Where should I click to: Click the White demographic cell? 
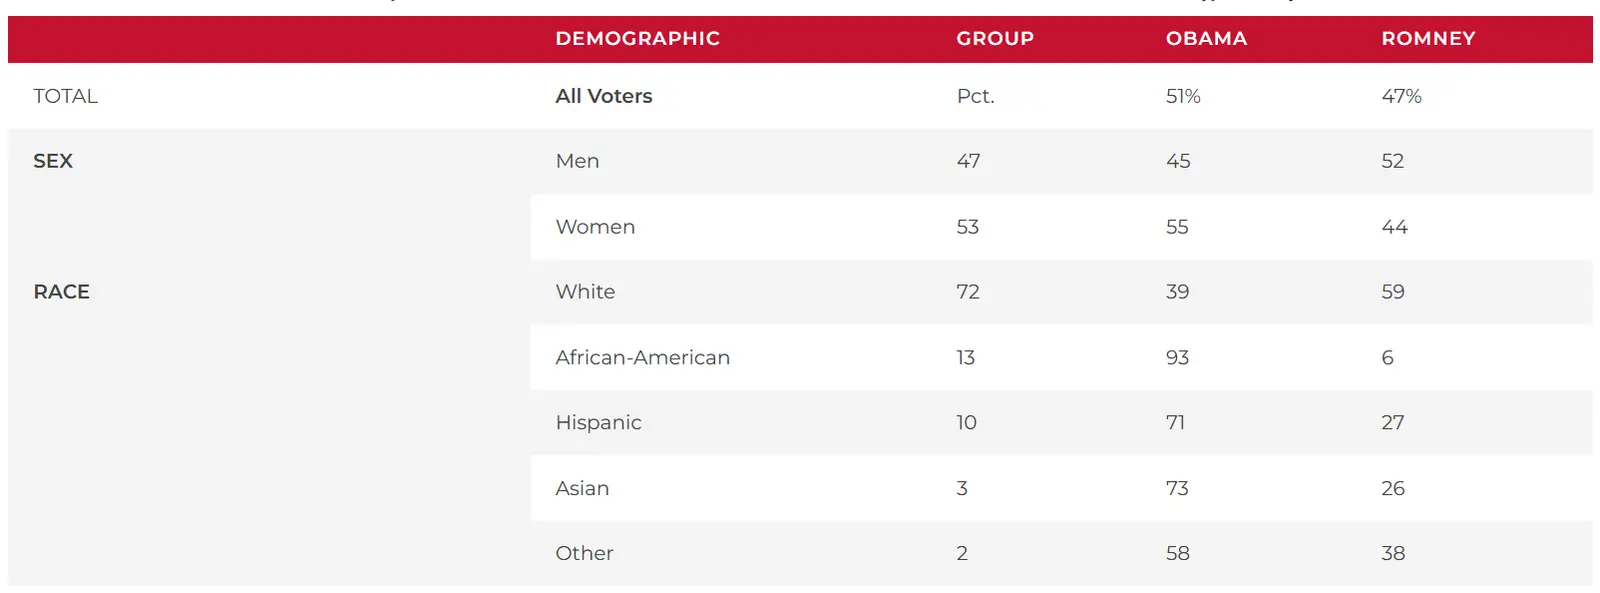(585, 292)
